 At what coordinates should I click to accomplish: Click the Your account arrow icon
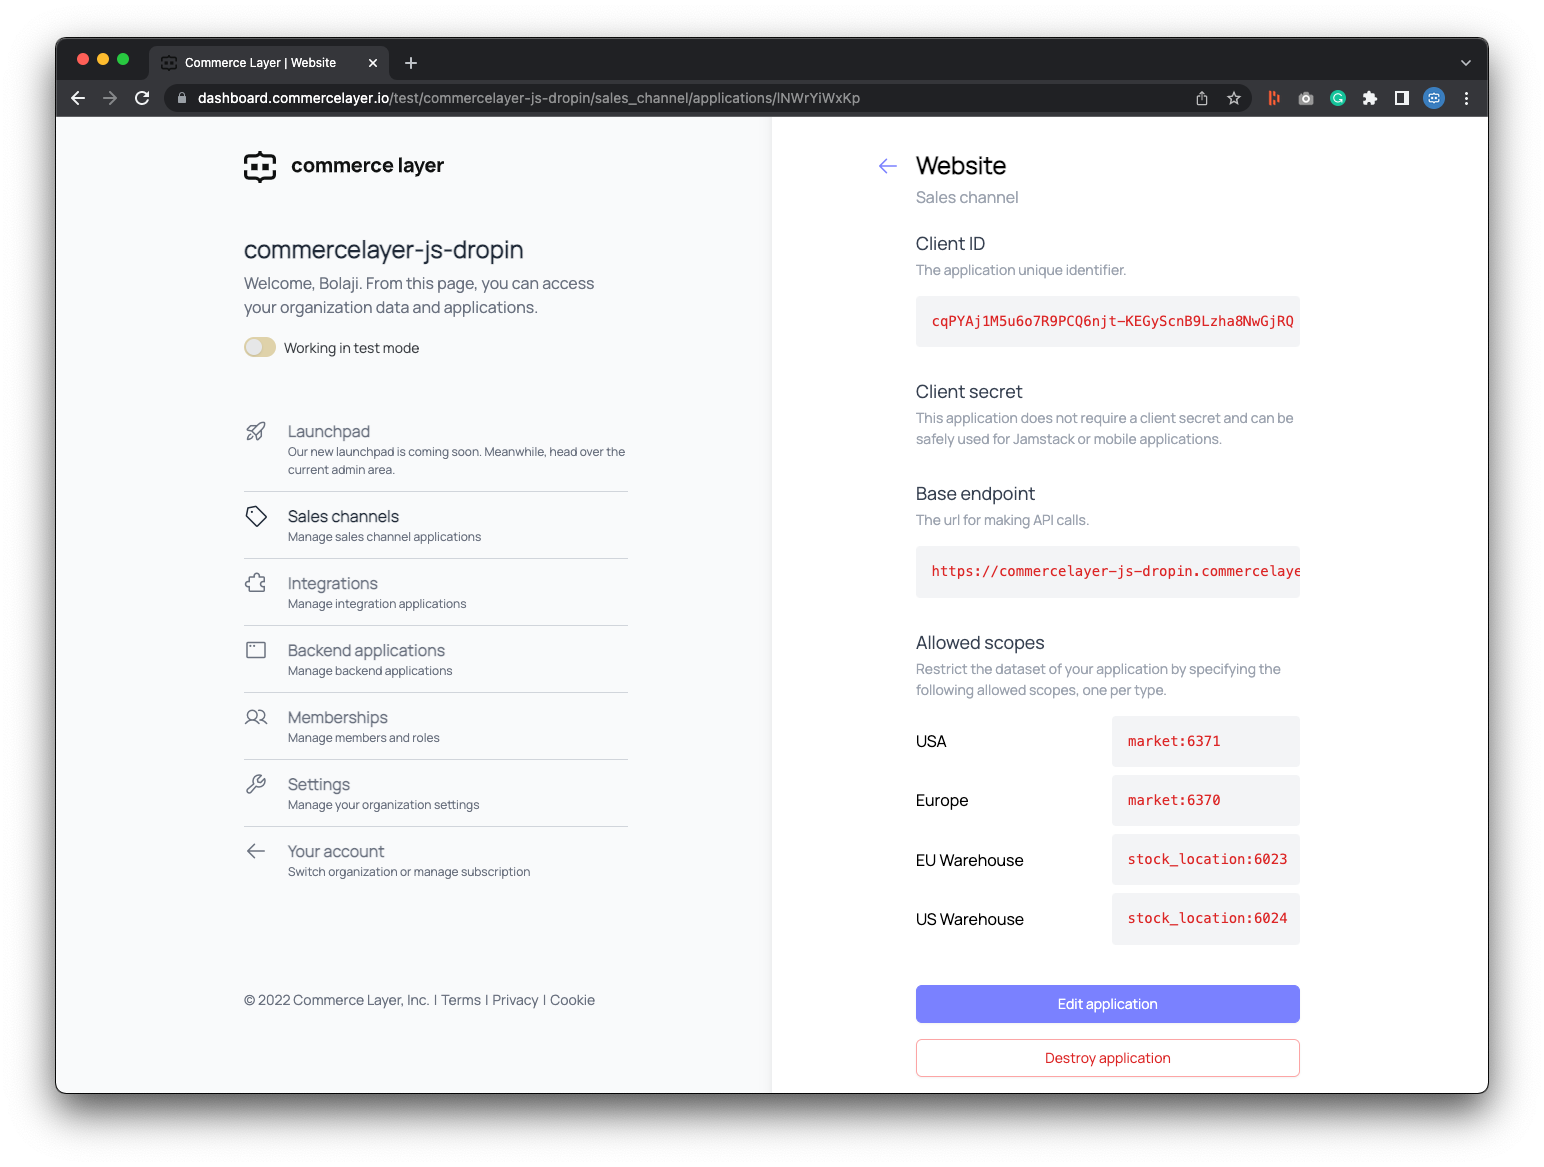click(x=256, y=851)
